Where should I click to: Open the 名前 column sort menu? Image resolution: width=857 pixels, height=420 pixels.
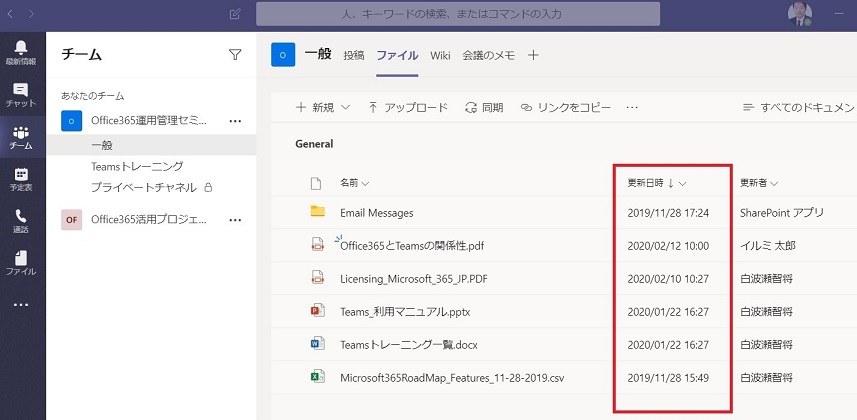coord(355,183)
